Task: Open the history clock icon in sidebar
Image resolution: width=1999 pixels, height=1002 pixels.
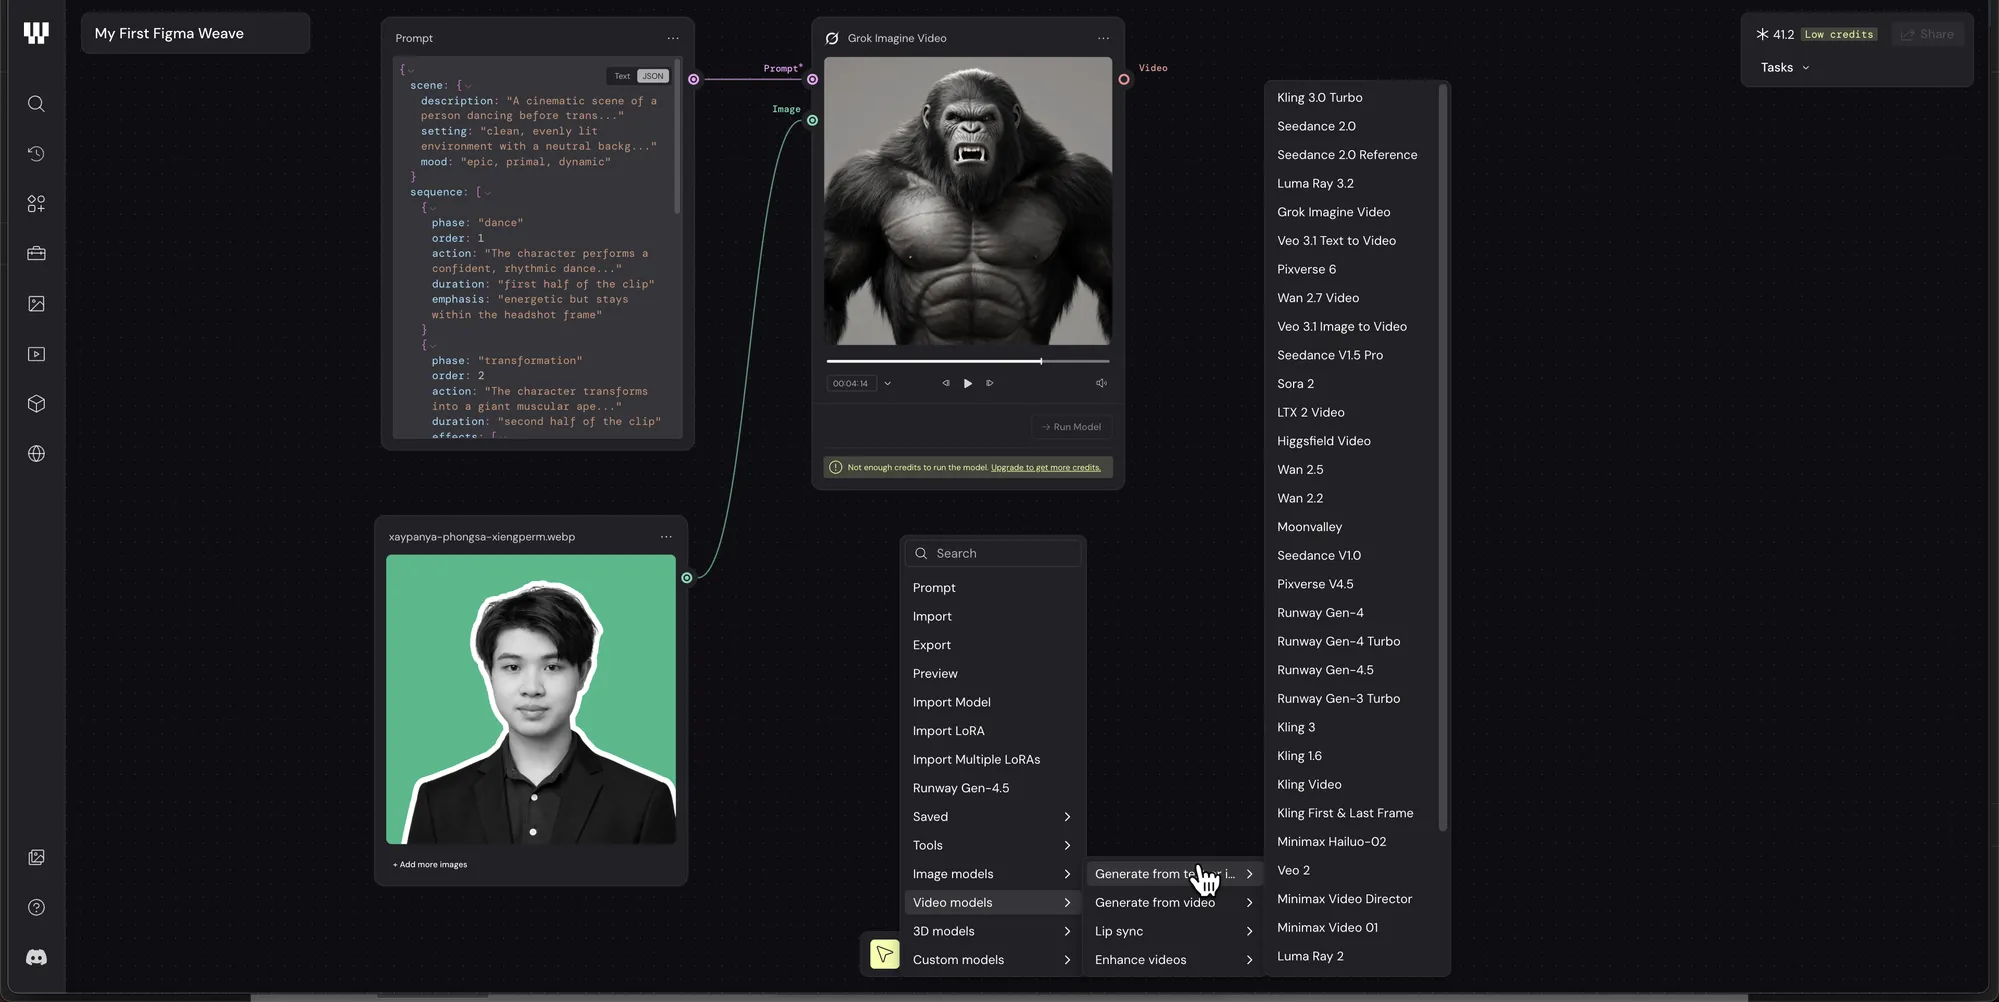Action: [36, 154]
